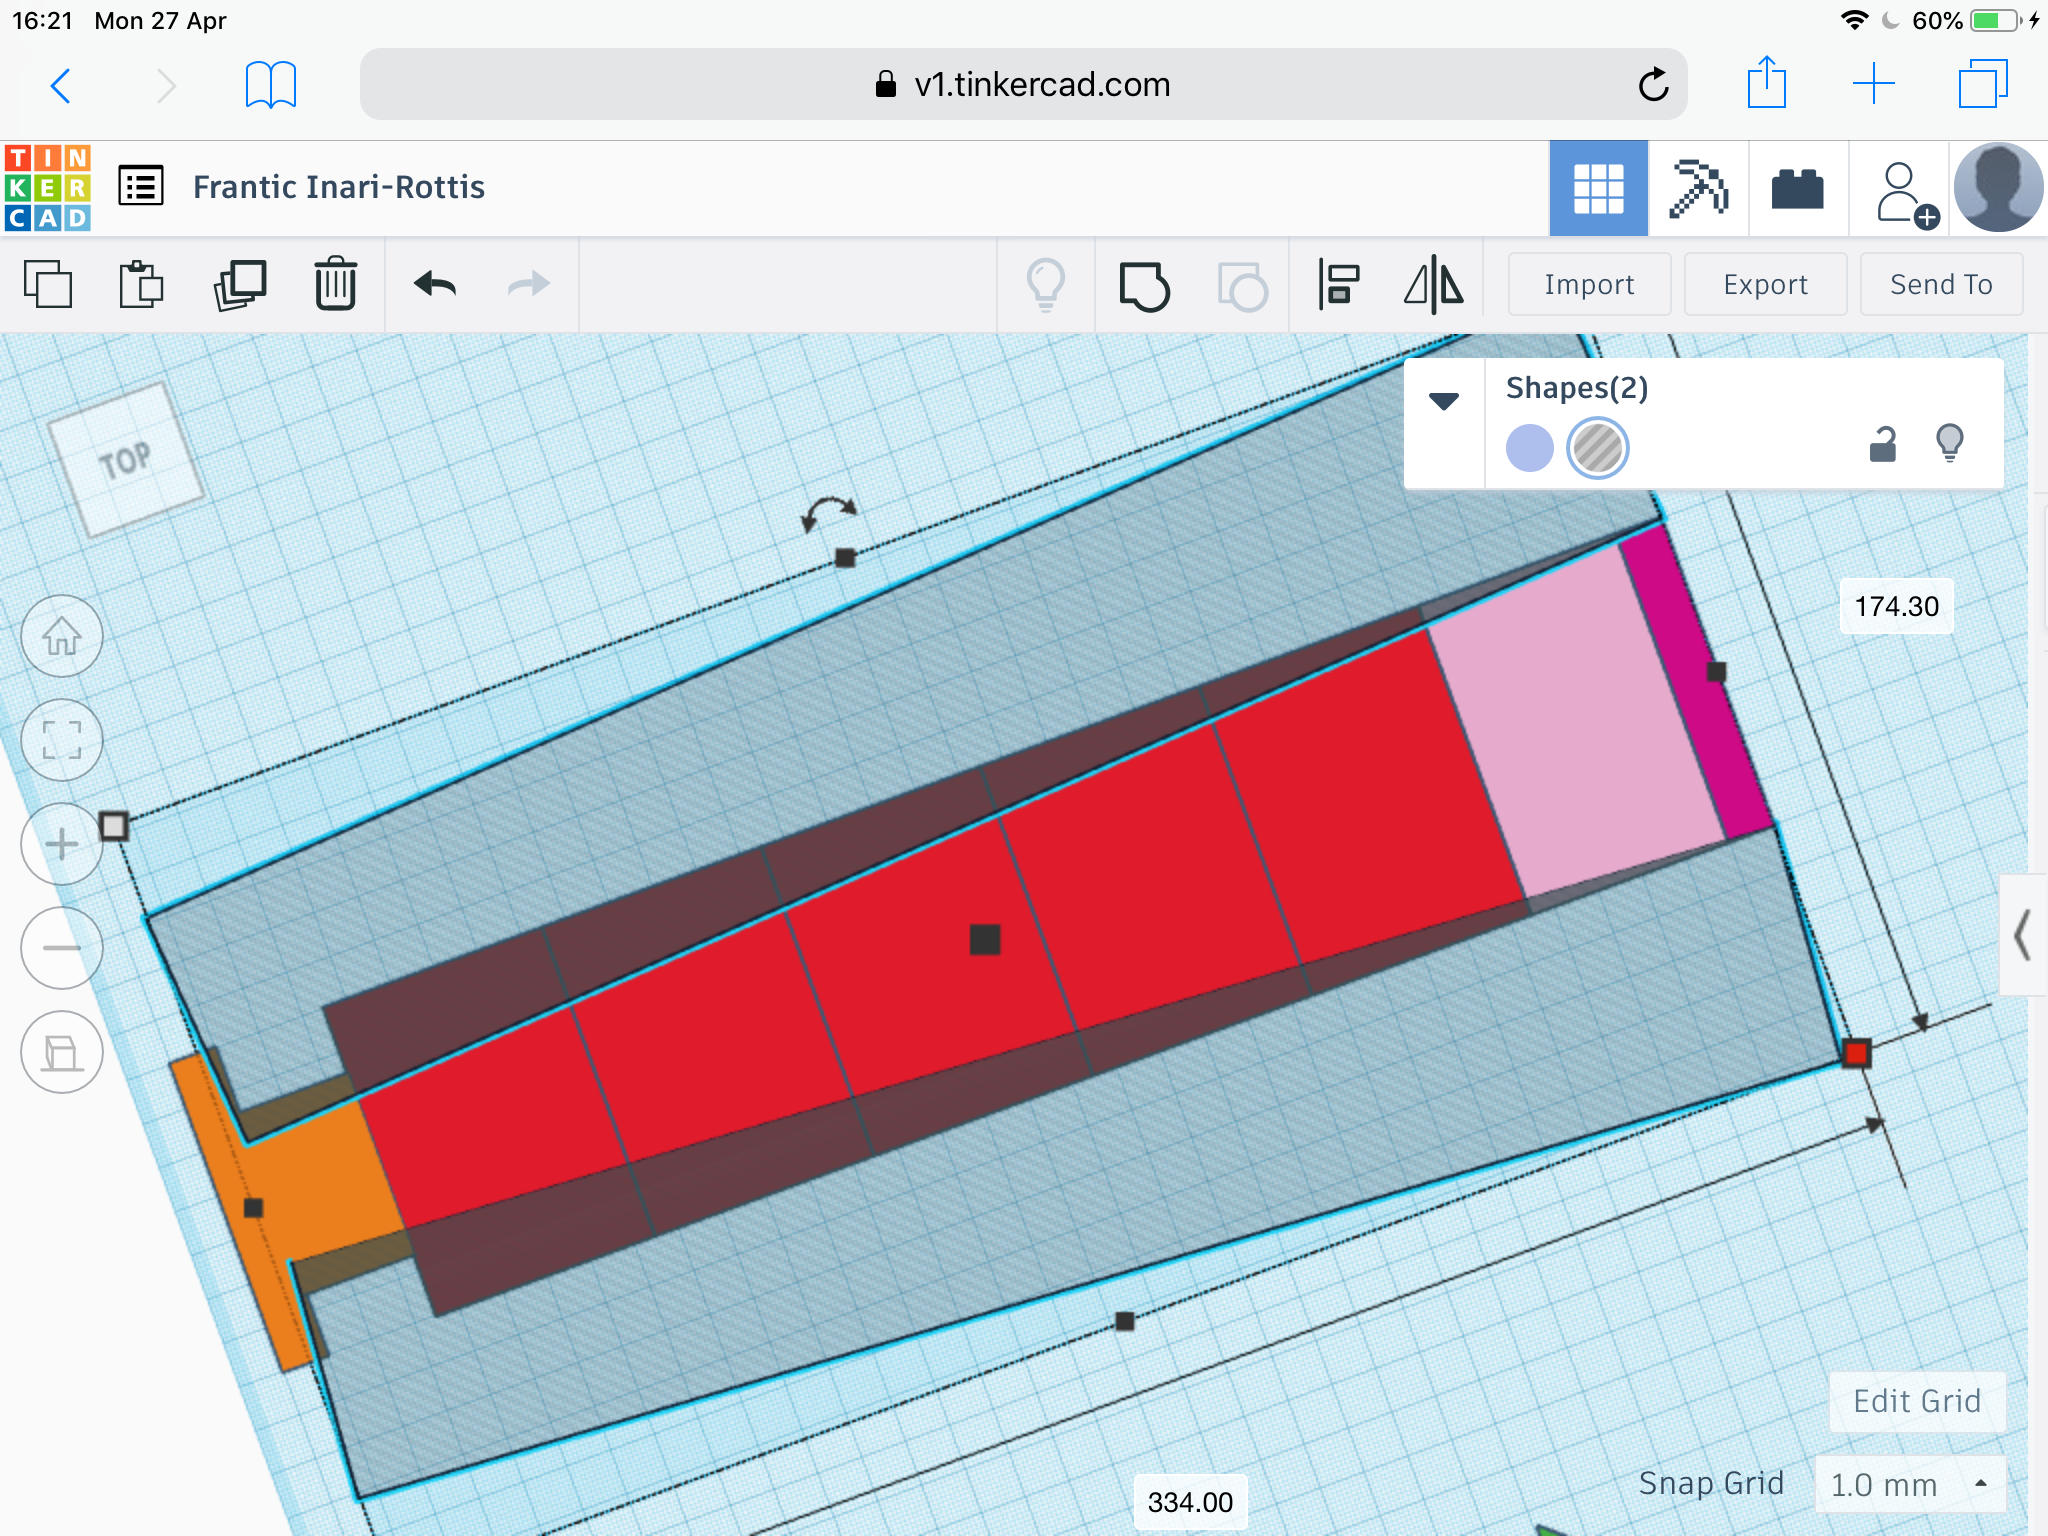Click the rotation handle arrow
Viewport: 2048px width, 1536px height.
click(x=829, y=513)
